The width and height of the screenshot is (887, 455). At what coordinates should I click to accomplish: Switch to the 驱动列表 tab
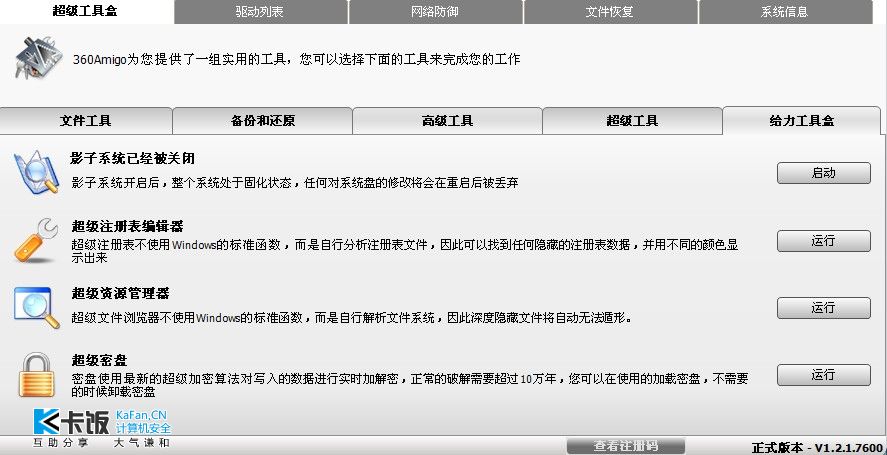pyautogui.click(x=260, y=12)
